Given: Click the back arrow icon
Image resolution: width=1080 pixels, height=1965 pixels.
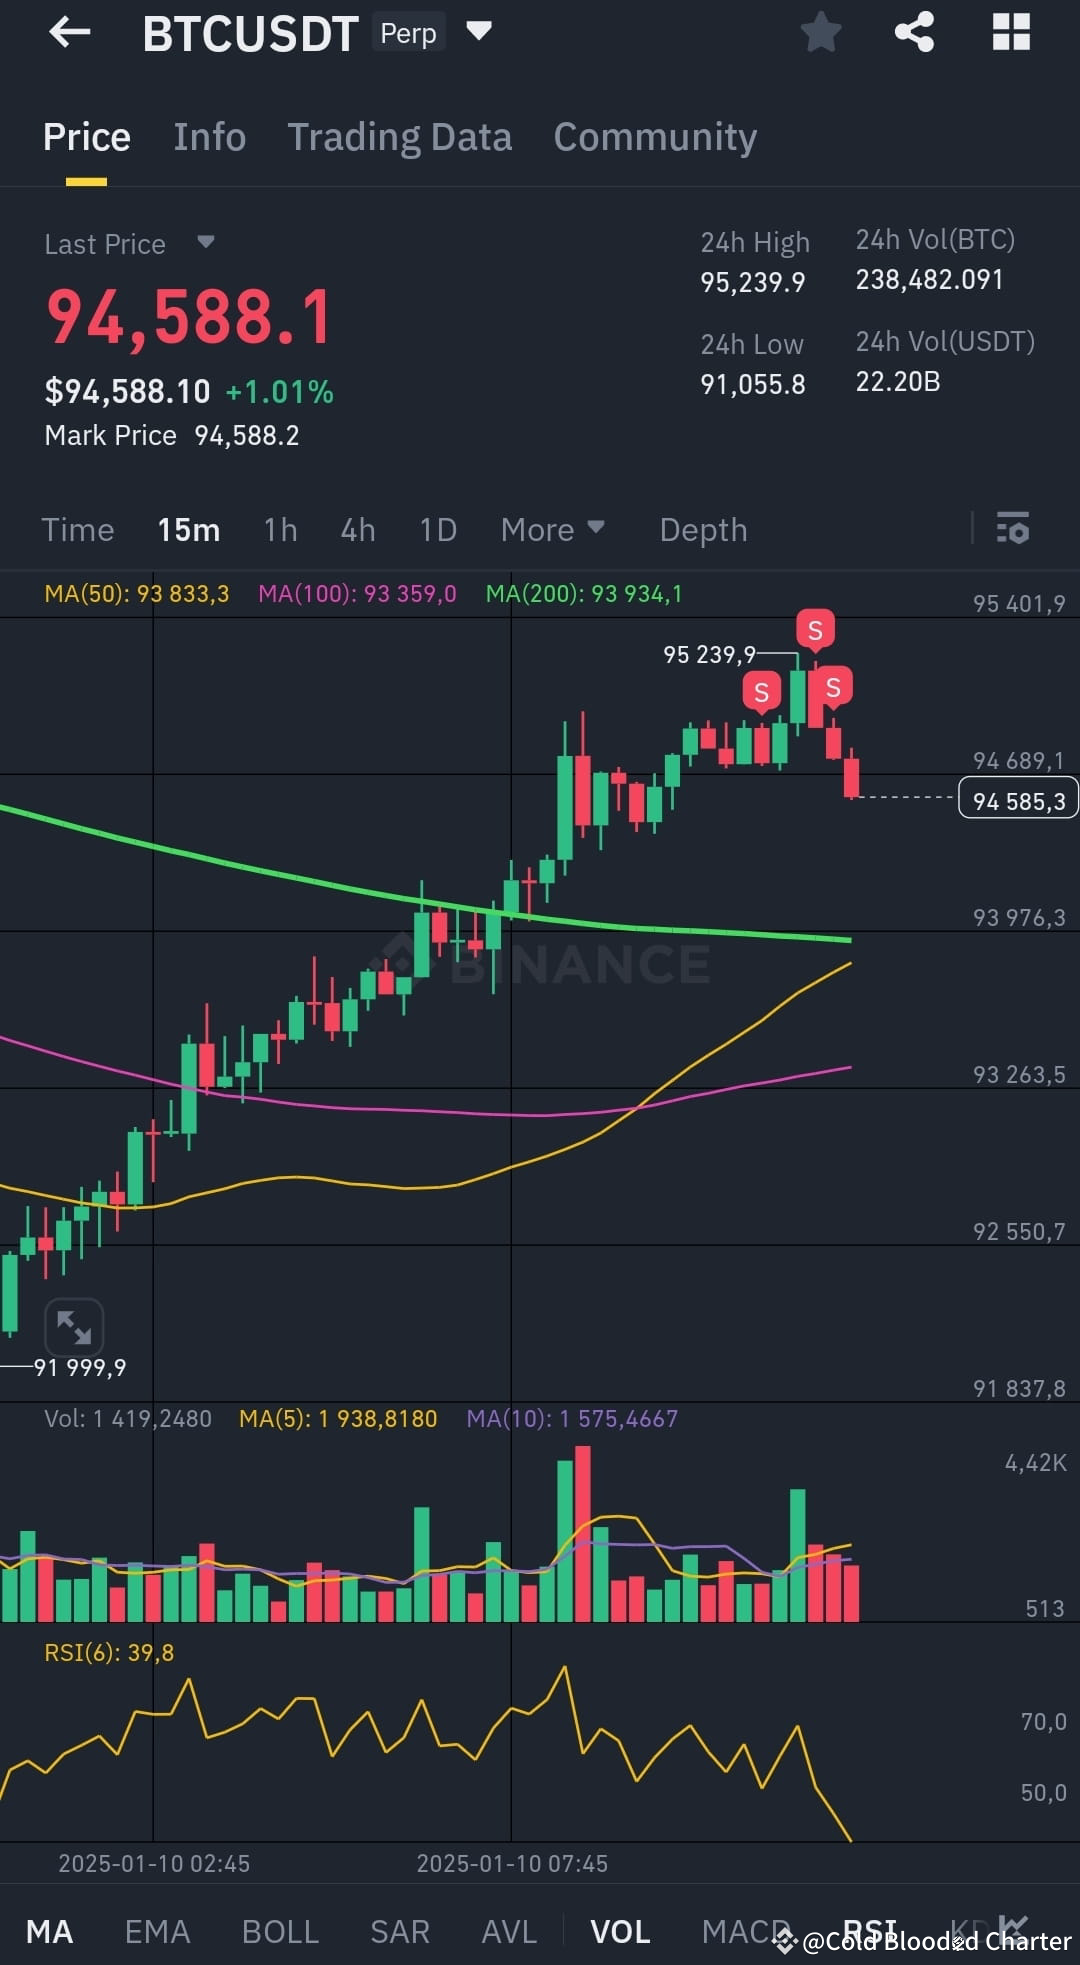Looking at the screenshot, I should (x=68, y=32).
